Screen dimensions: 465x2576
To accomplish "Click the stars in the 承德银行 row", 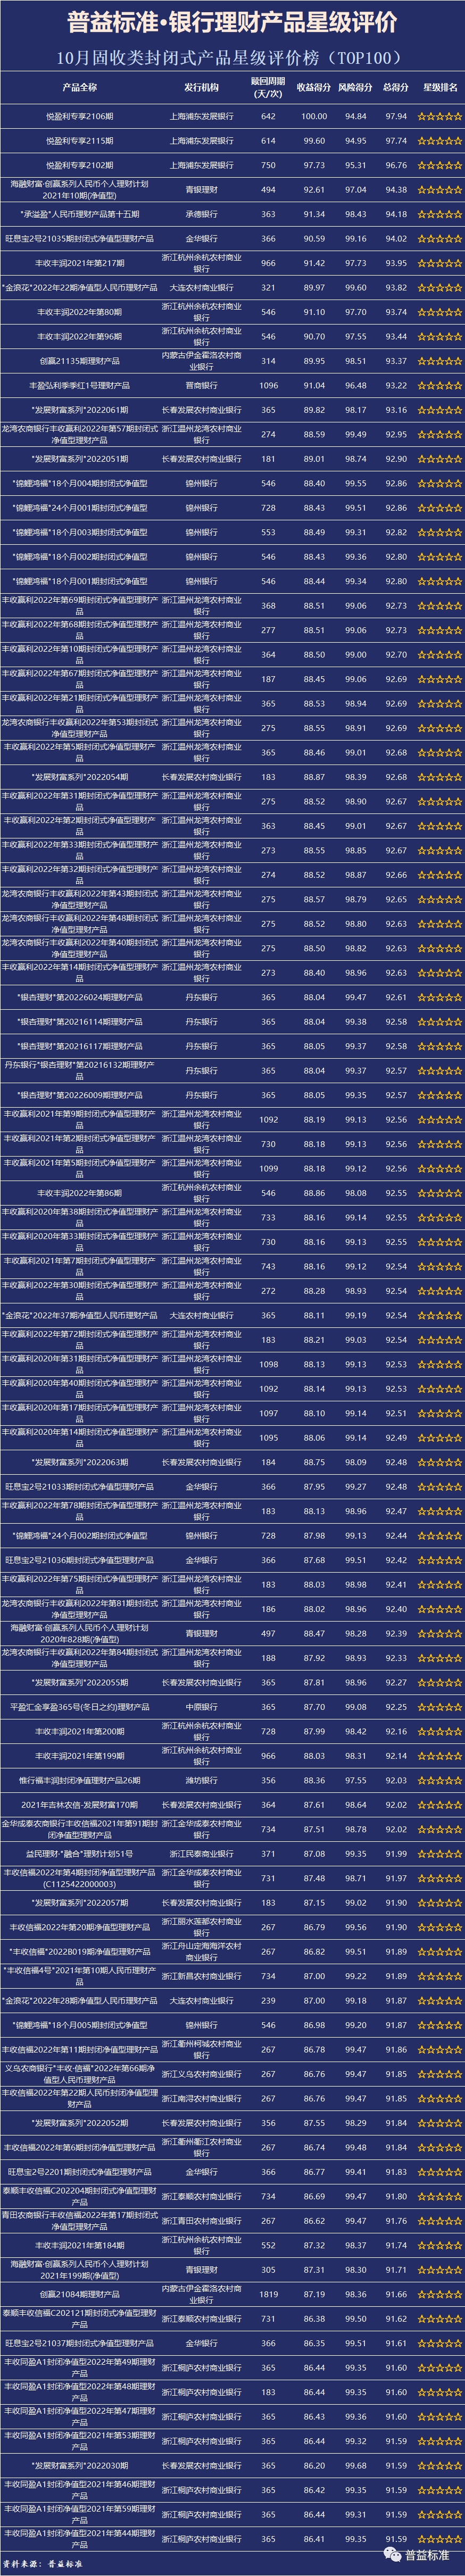I will [x=439, y=214].
